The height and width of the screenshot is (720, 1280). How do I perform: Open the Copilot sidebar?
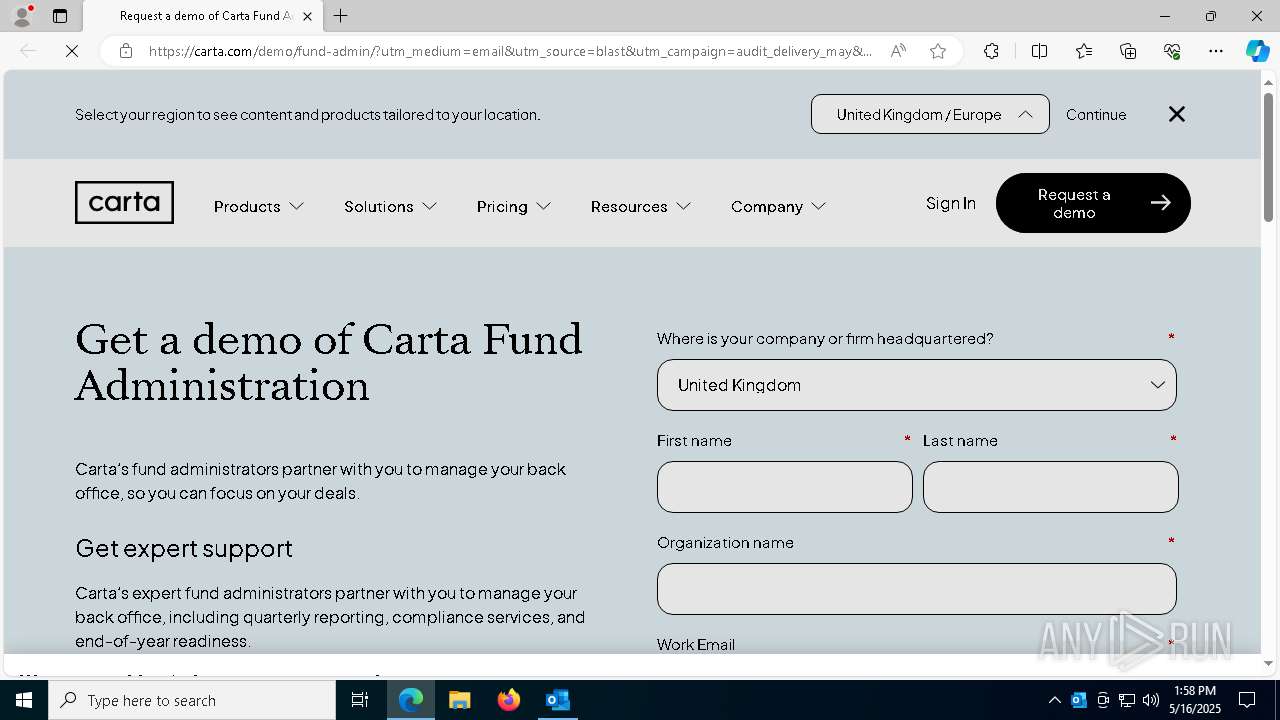1257,51
